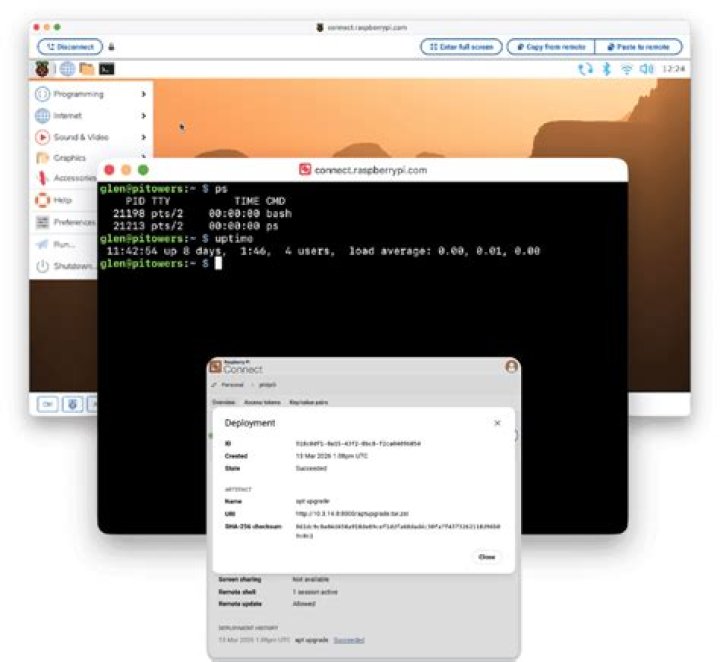Viewport: 720px width, 662px height.
Task: Open the Succeeded link in deployment history
Action: tap(349, 640)
